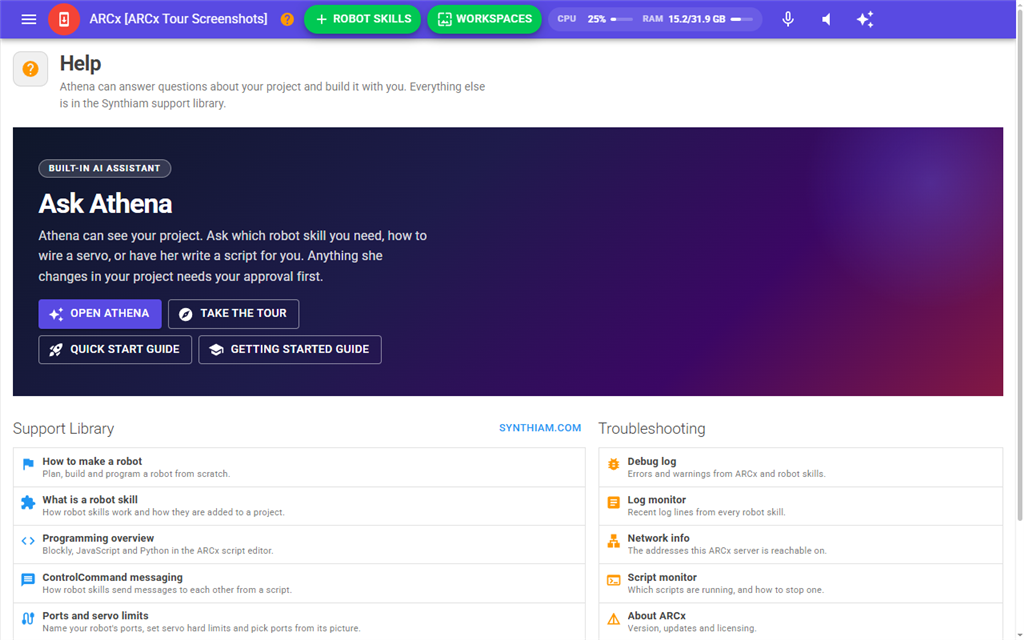
Task: Click the network tree icon for Network info
Action: (613, 541)
